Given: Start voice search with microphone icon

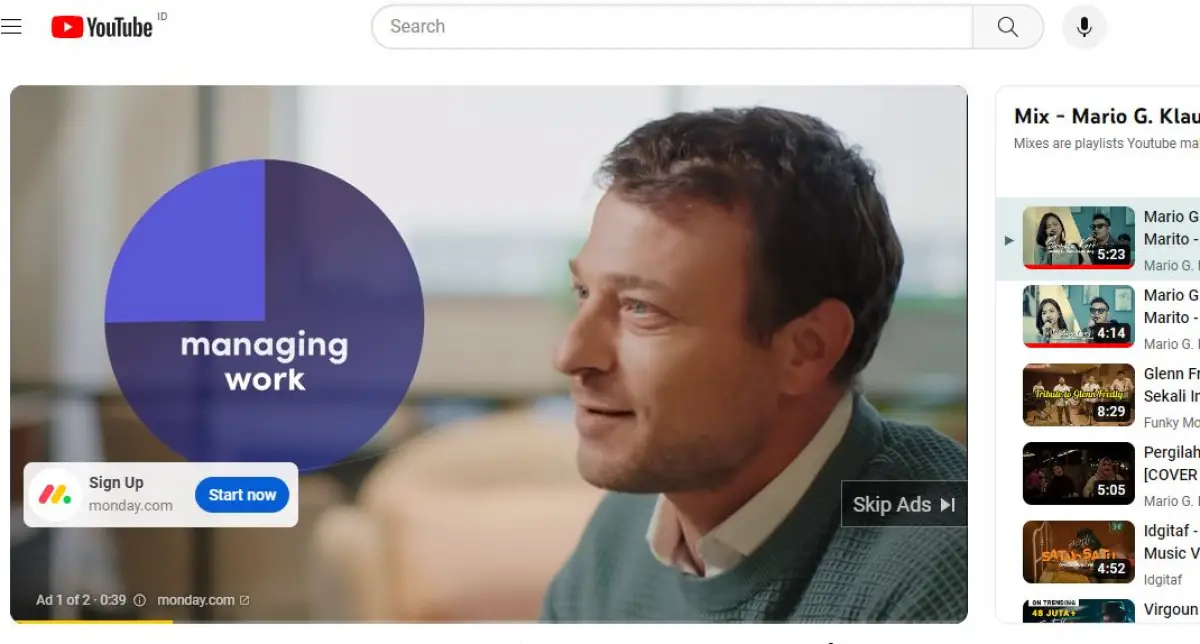Looking at the screenshot, I should pyautogui.click(x=1084, y=27).
